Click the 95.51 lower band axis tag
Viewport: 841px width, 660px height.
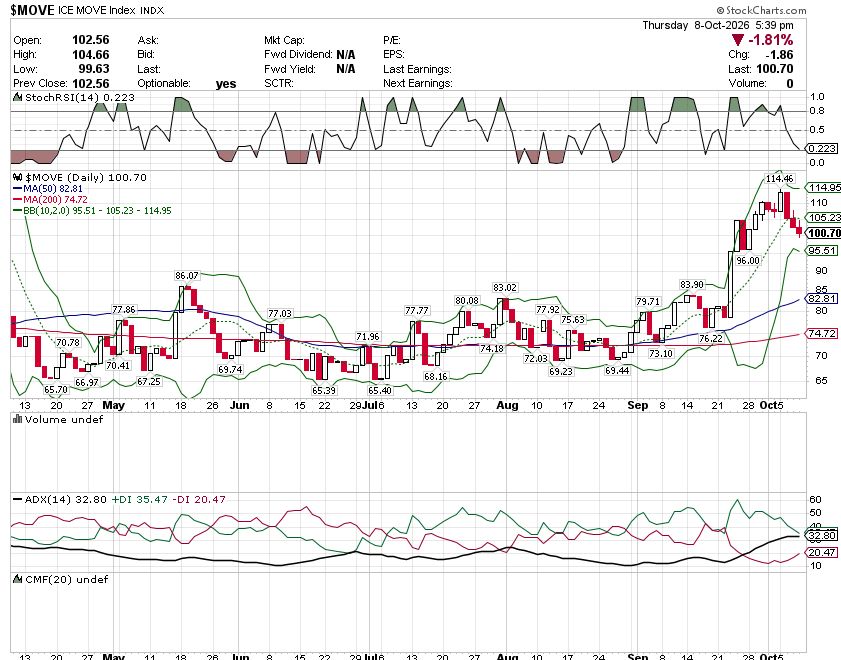click(x=822, y=250)
